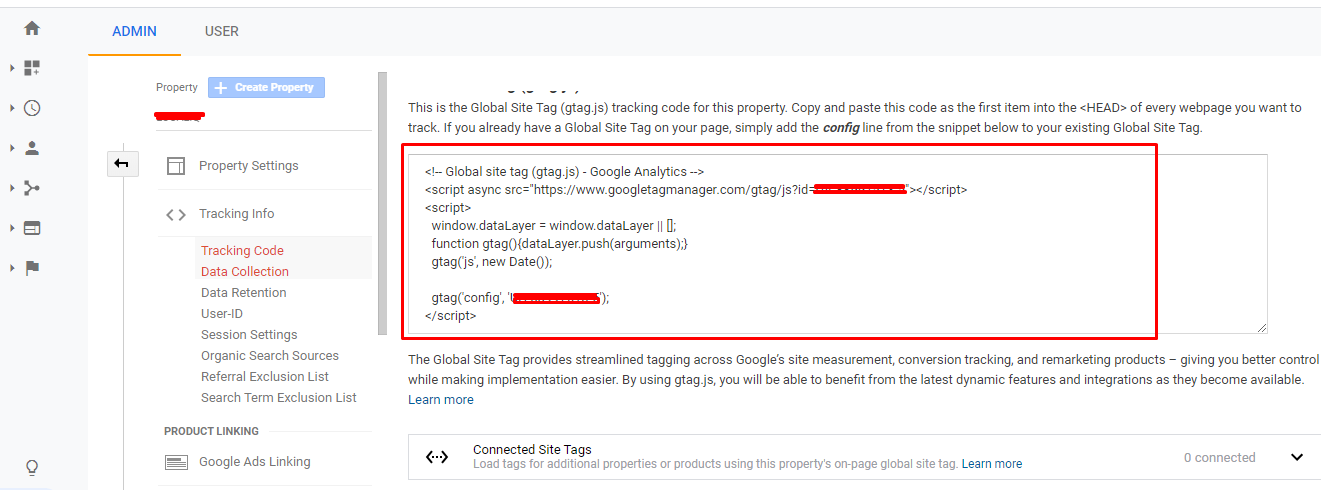Select the ADMIN tab
The width and height of the screenshot is (1321, 490).
(x=134, y=31)
